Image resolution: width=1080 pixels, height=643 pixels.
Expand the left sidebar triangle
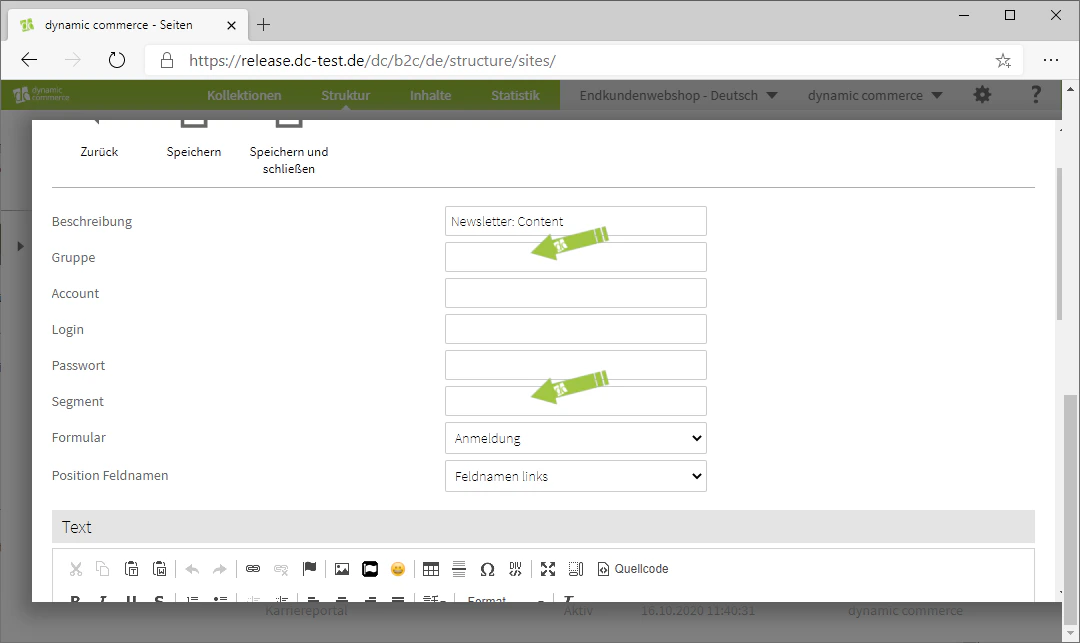coord(21,246)
